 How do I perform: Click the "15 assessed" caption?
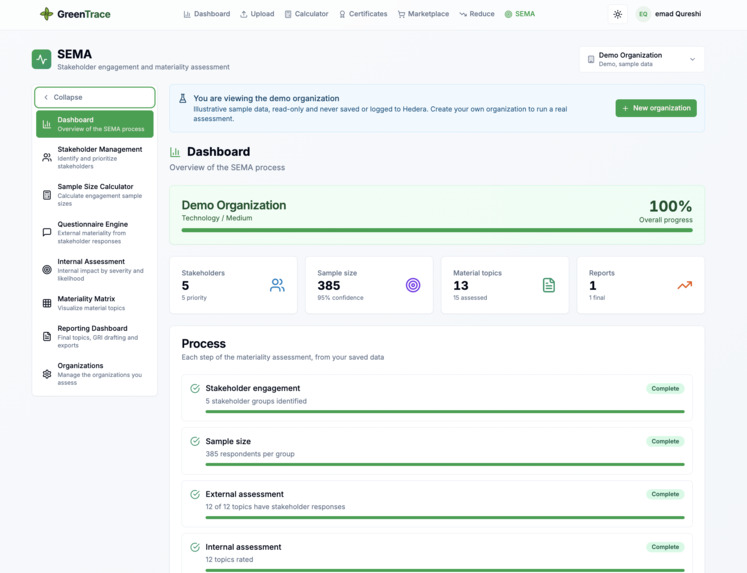pos(470,298)
